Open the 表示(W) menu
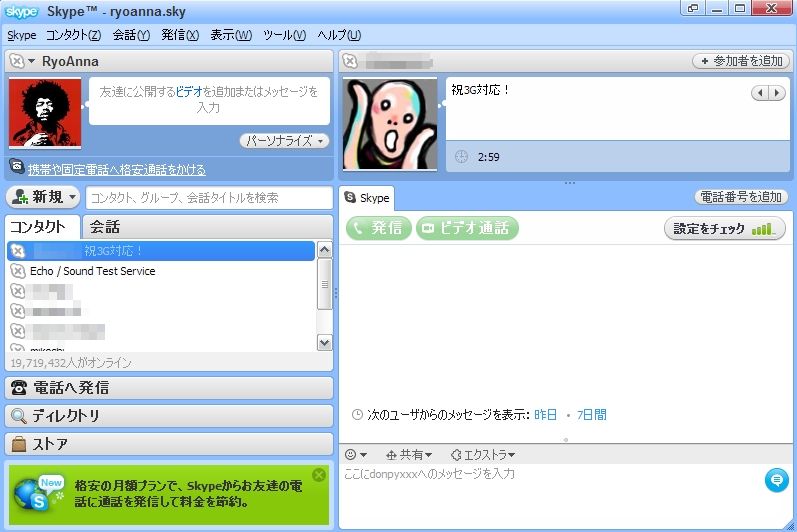Image resolution: width=797 pixels, height=532 pixels. coord(231,35)
